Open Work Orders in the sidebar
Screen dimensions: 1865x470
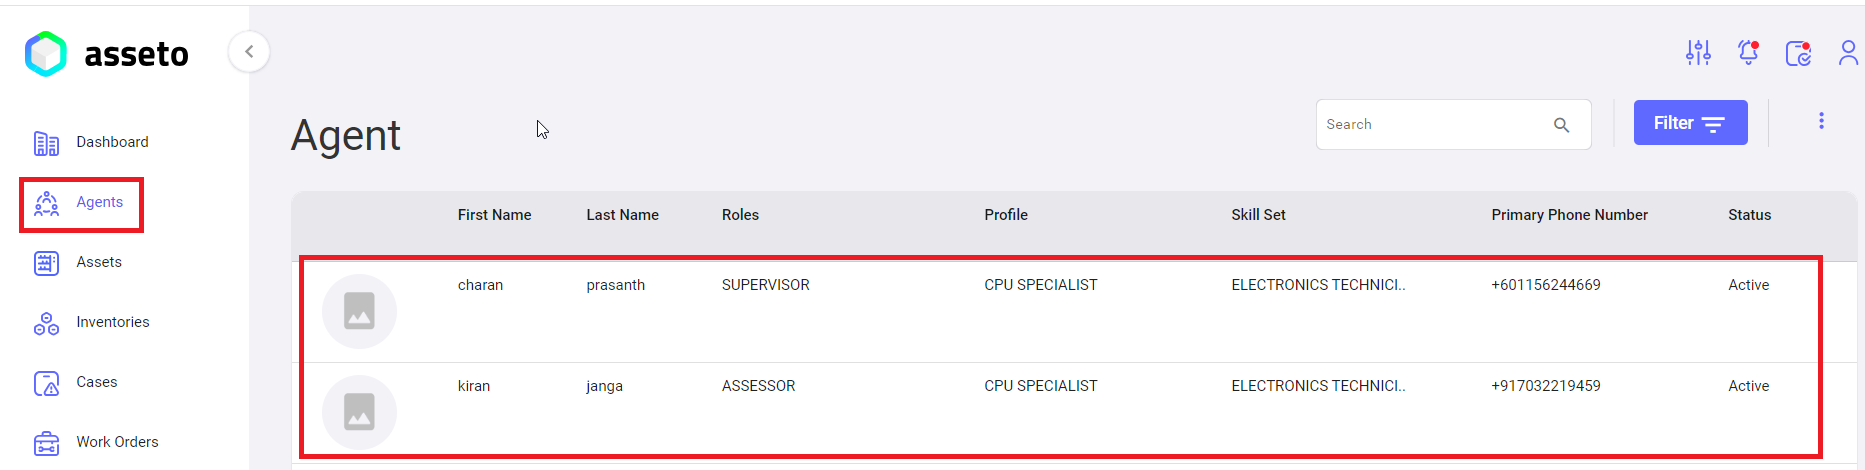coord(117,442)
